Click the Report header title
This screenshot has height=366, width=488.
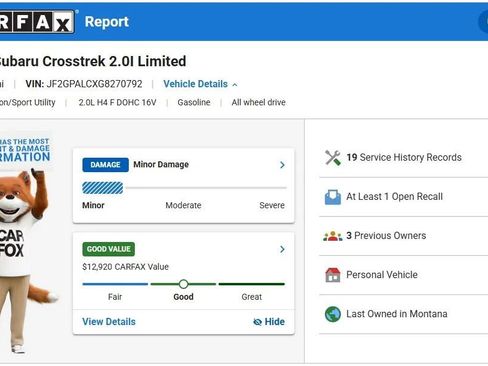pyautogui.click(x=107, y=22)
